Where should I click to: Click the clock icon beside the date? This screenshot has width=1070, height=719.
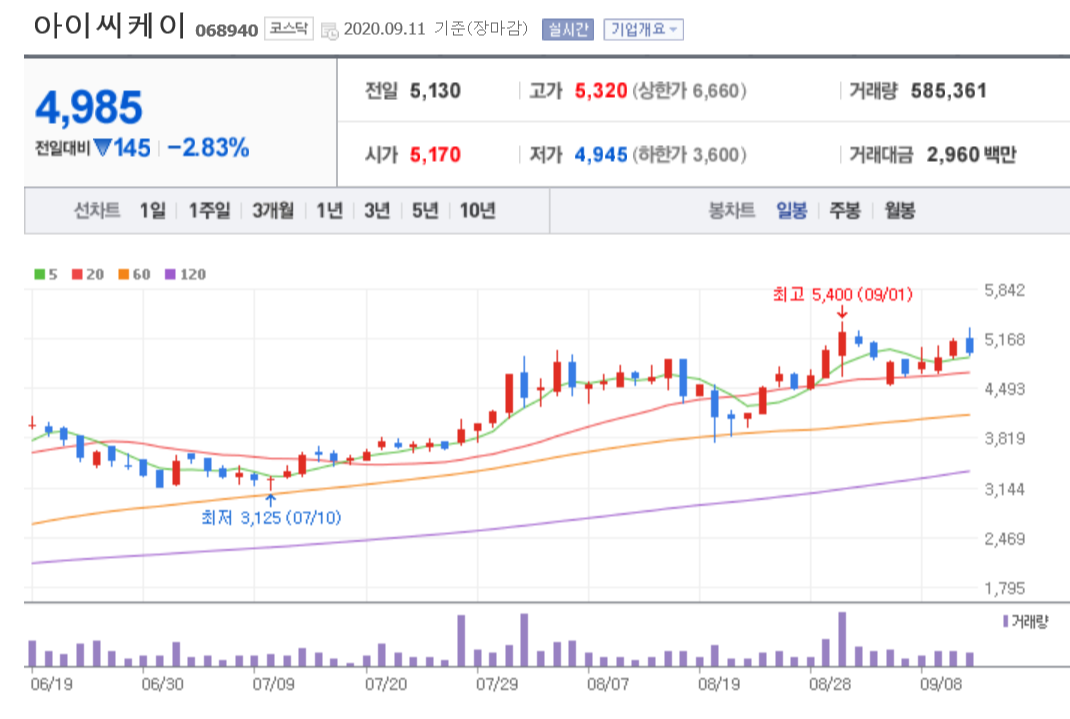pos(330,31)
